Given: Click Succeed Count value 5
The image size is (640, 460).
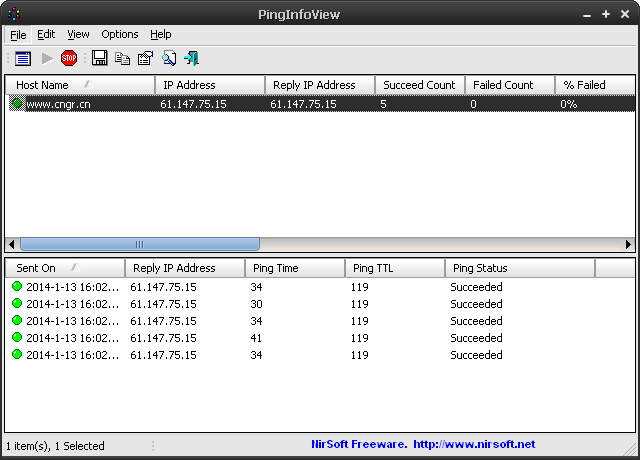Looking at the screenshot, I should click(383, 104).
